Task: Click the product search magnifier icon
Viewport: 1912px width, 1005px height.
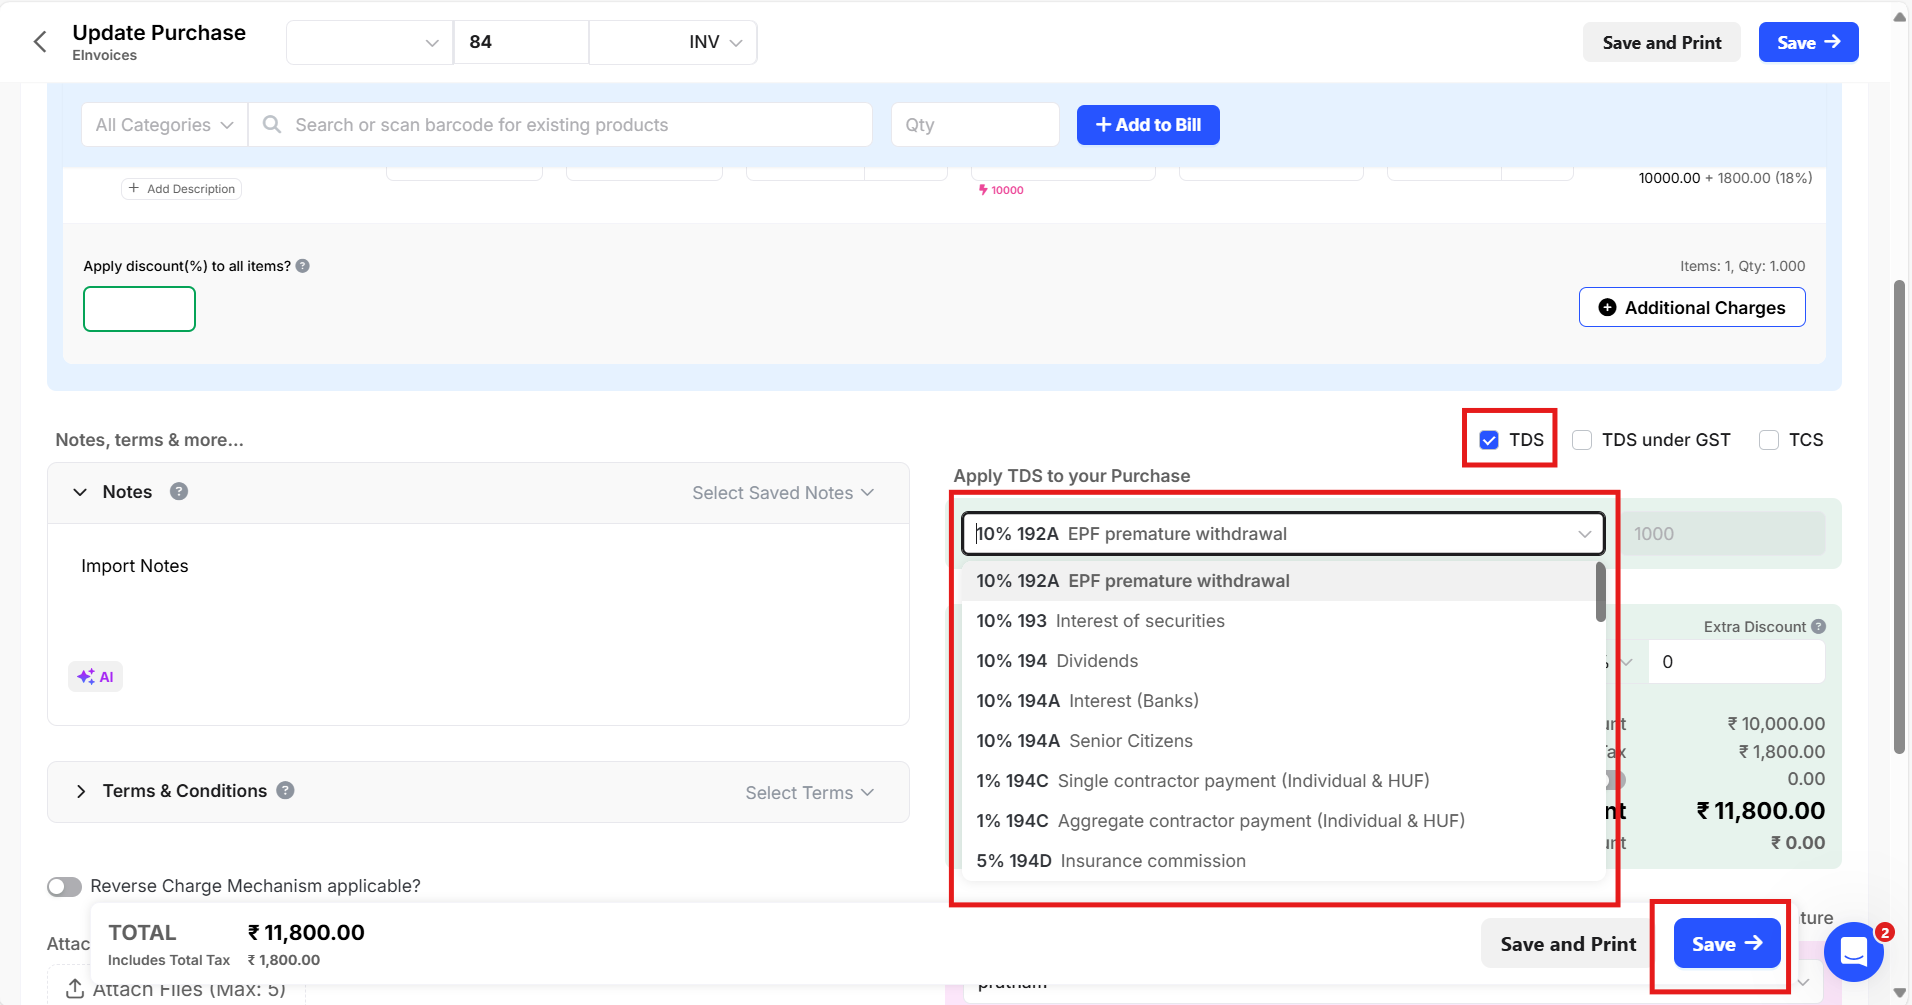Action: click(271, 125)
